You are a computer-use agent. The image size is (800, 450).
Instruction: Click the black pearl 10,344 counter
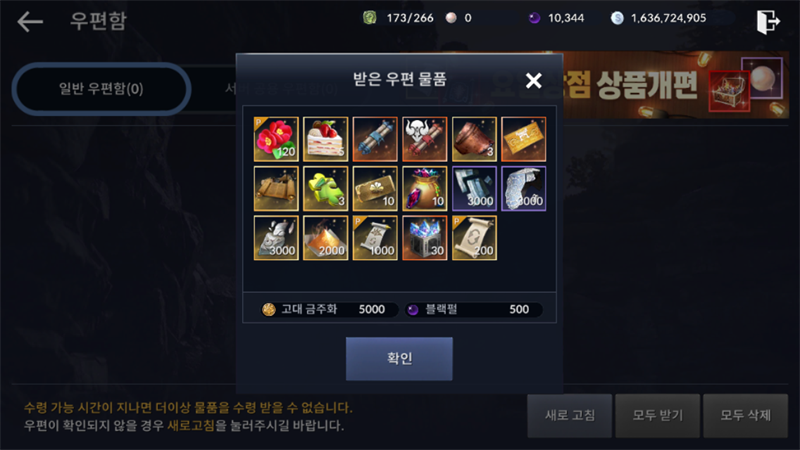coord(557,18)
